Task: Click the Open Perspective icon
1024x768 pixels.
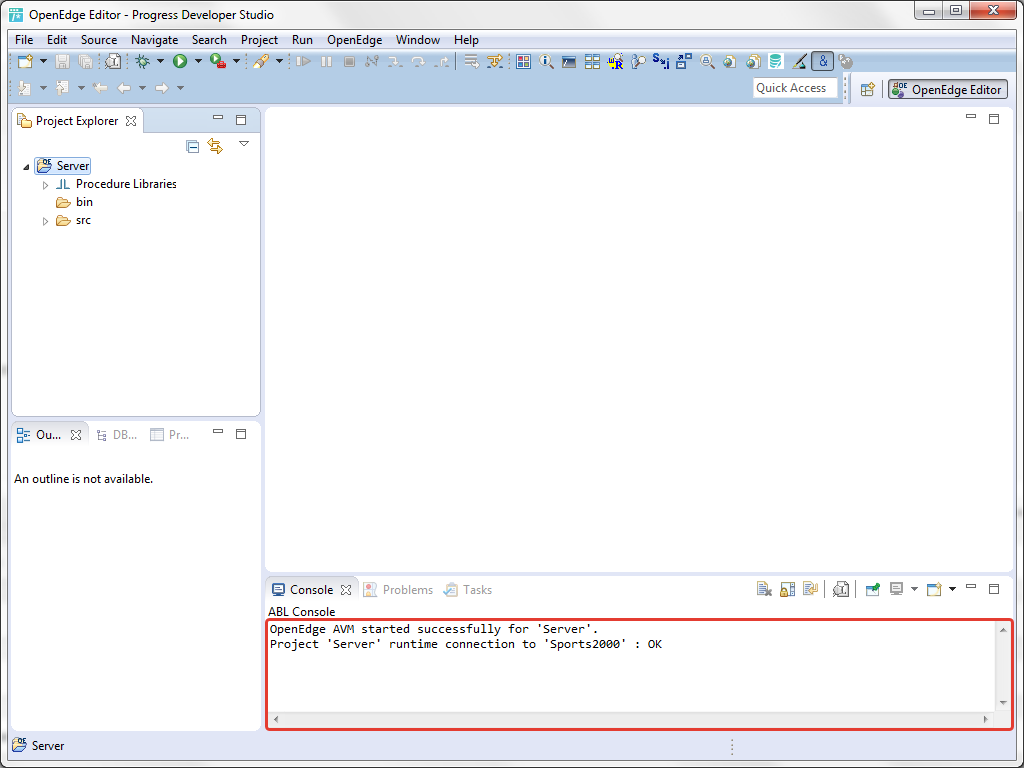Action: [x=867, y=89]
